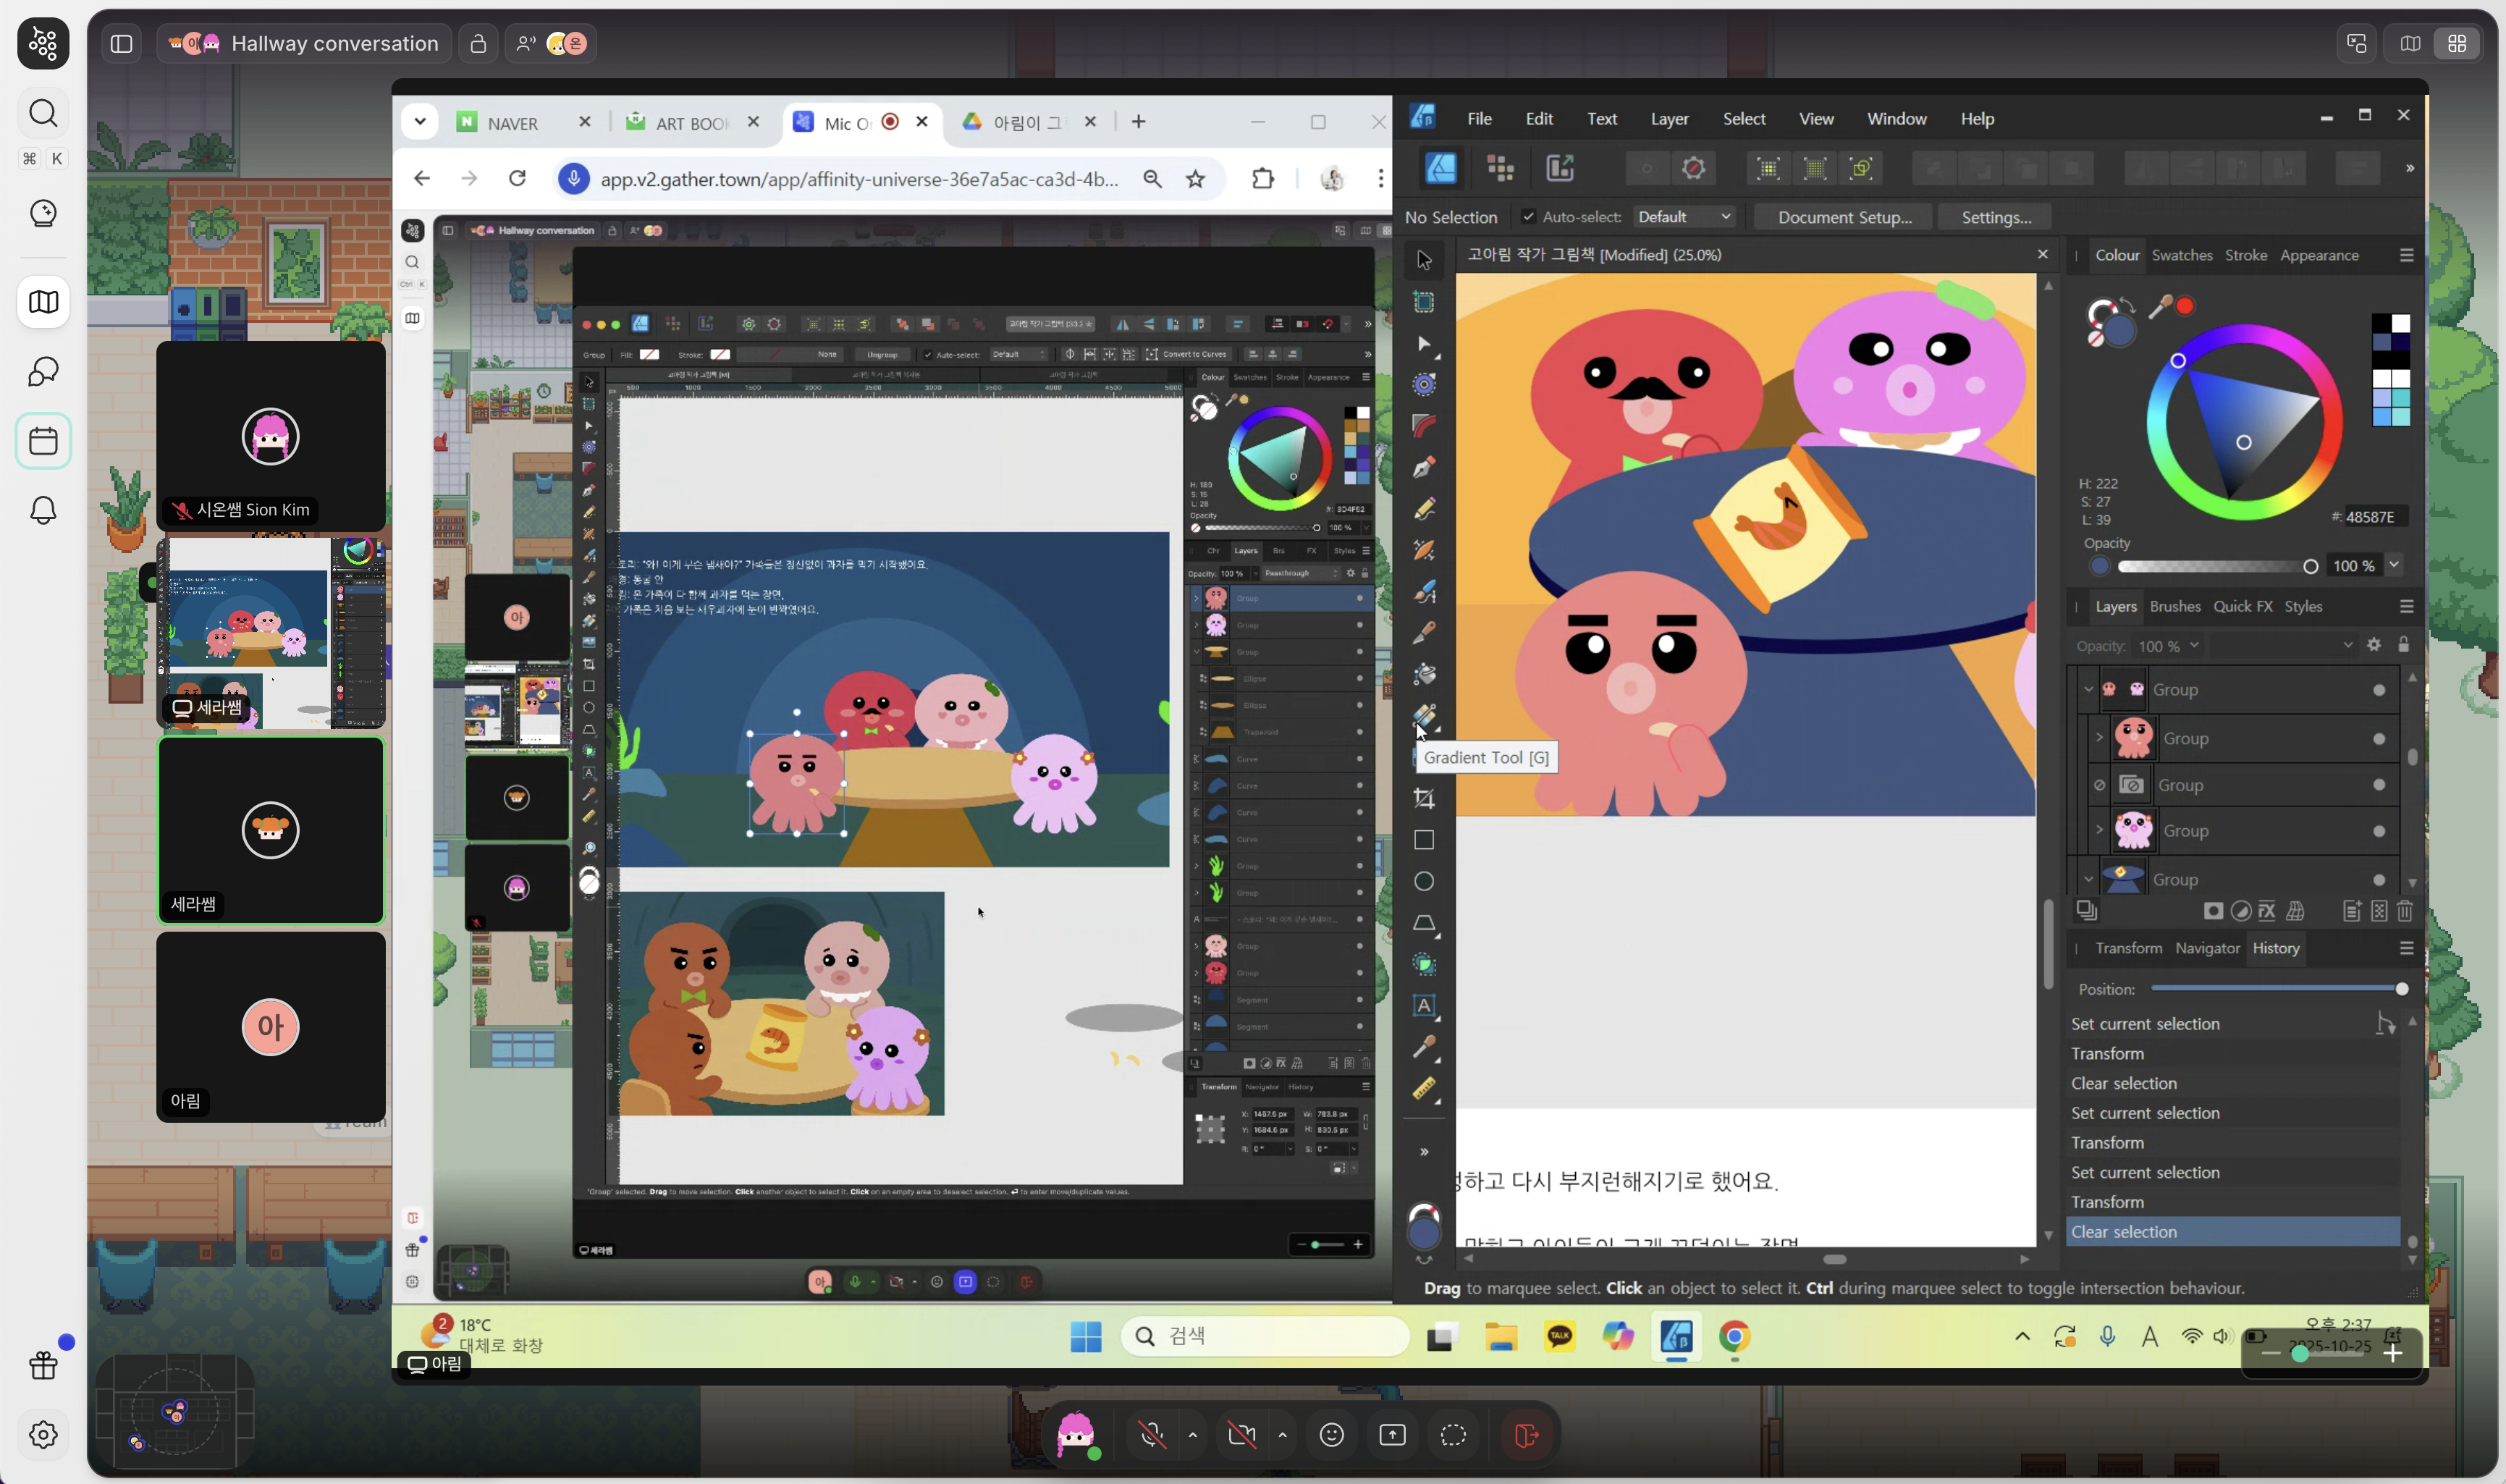2506x1484 pixels.
Task: Select the Node tool
Action: coord(1424,344)
